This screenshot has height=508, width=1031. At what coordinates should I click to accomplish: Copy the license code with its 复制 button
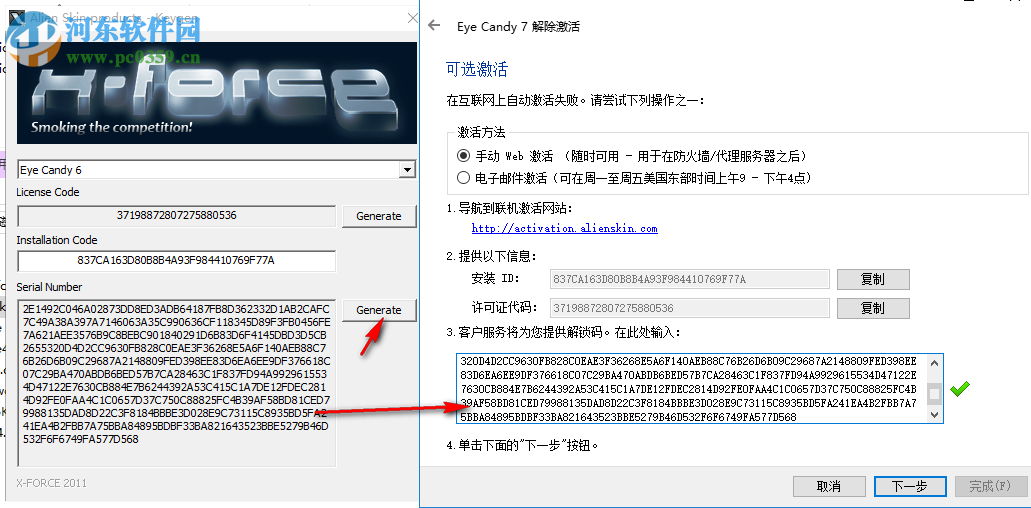click(873, 308)
